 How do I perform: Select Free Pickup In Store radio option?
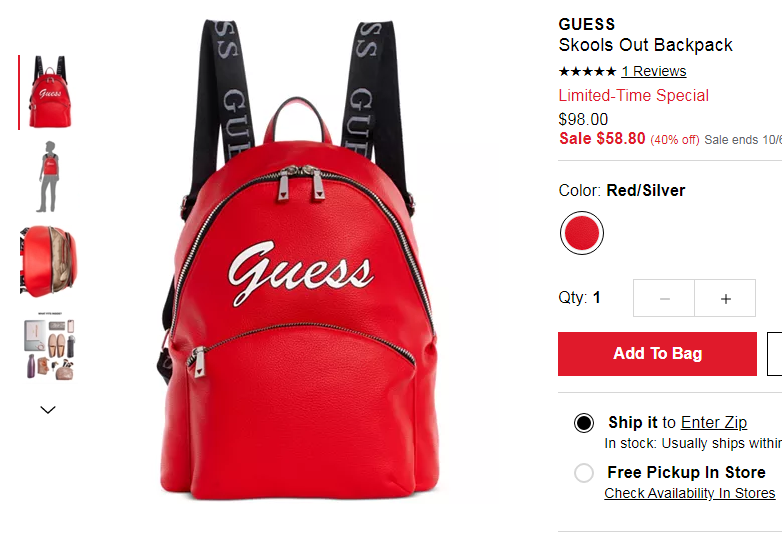tap(584, 473)
